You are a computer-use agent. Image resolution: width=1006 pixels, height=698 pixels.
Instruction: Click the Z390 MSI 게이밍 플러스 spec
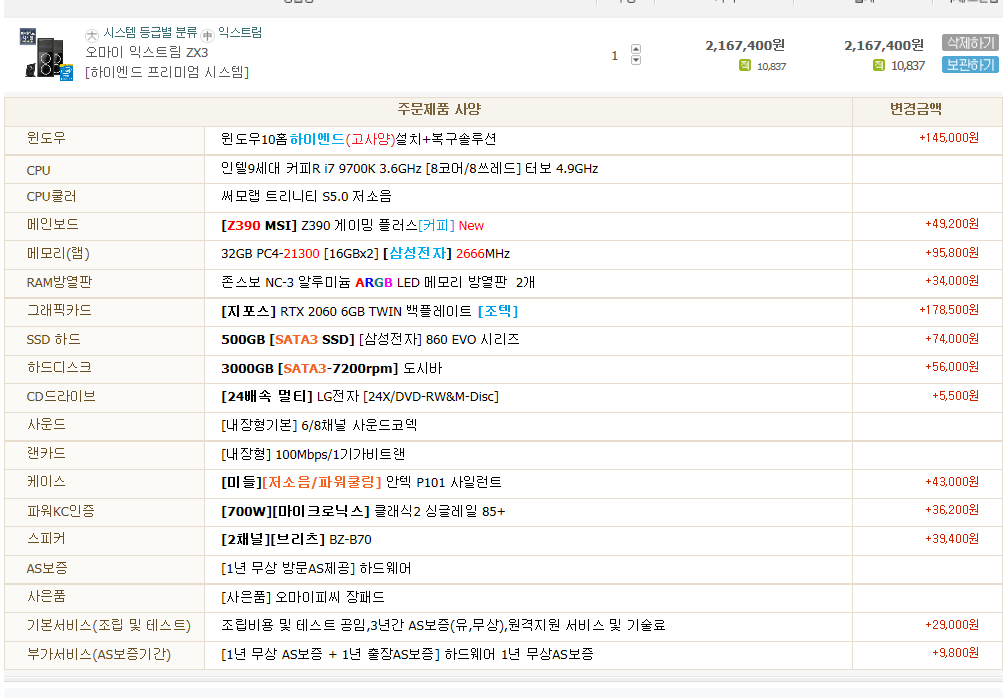coord(352,225)
